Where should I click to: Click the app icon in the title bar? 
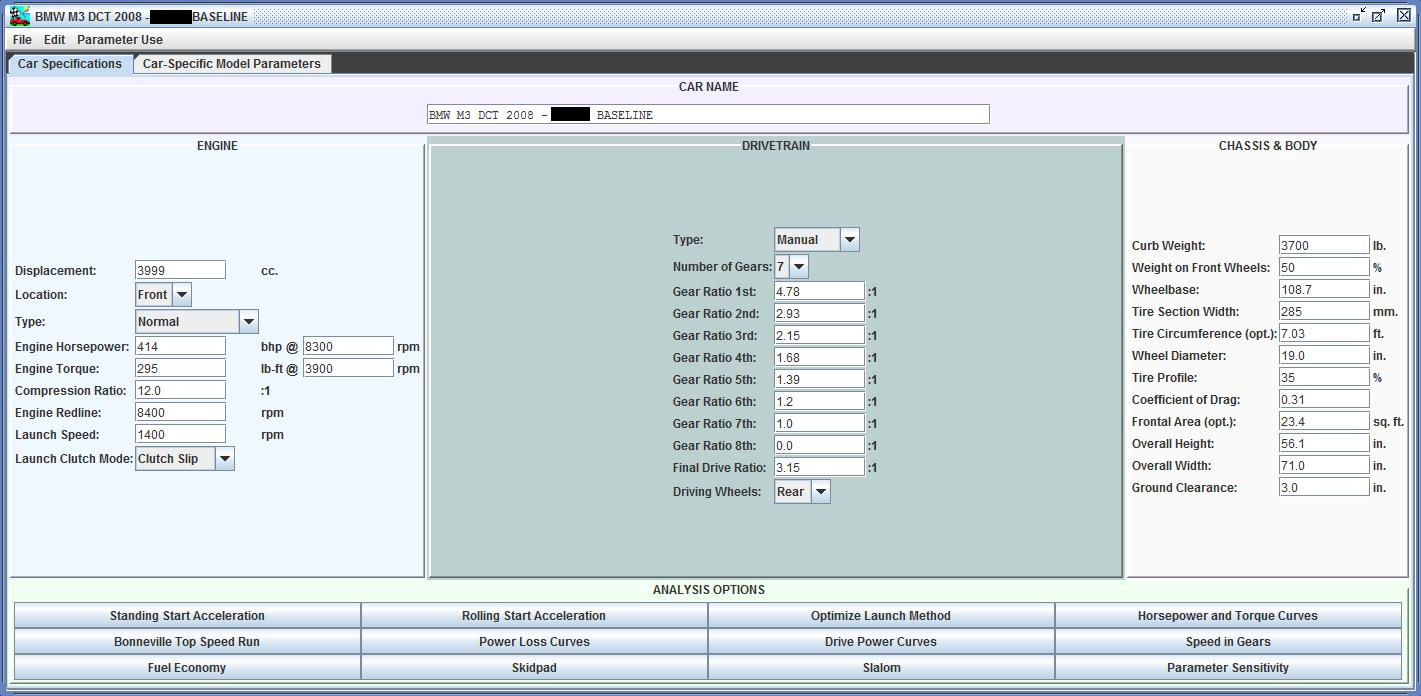19,16
